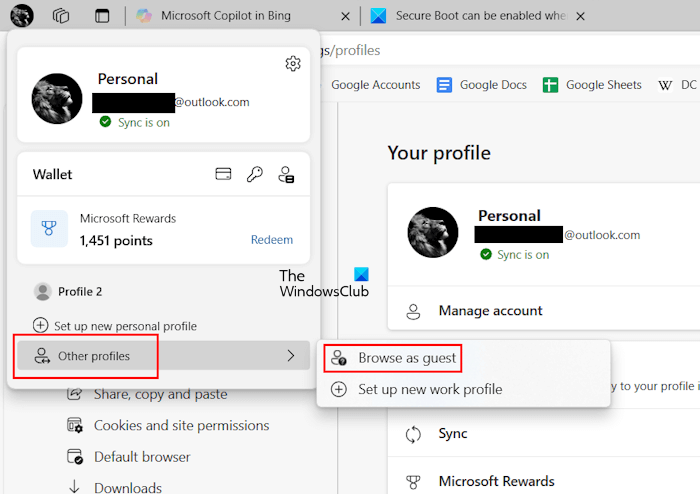Click the Your profile heading

(439, 153)
